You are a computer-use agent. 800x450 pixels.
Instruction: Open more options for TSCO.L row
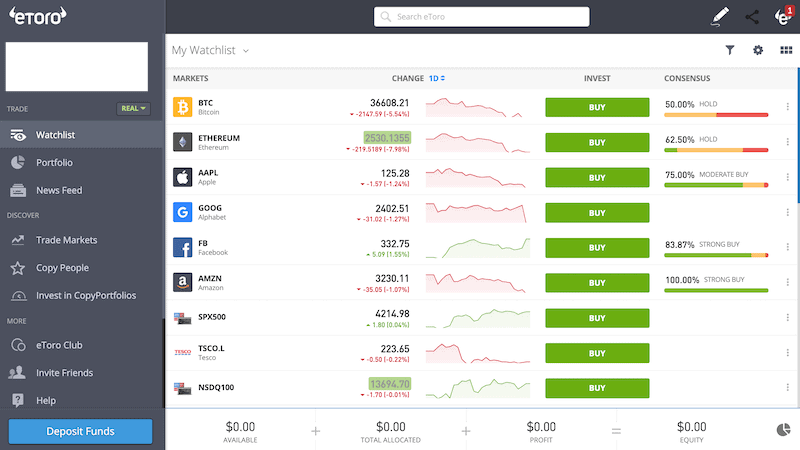(x=787, y=353)
